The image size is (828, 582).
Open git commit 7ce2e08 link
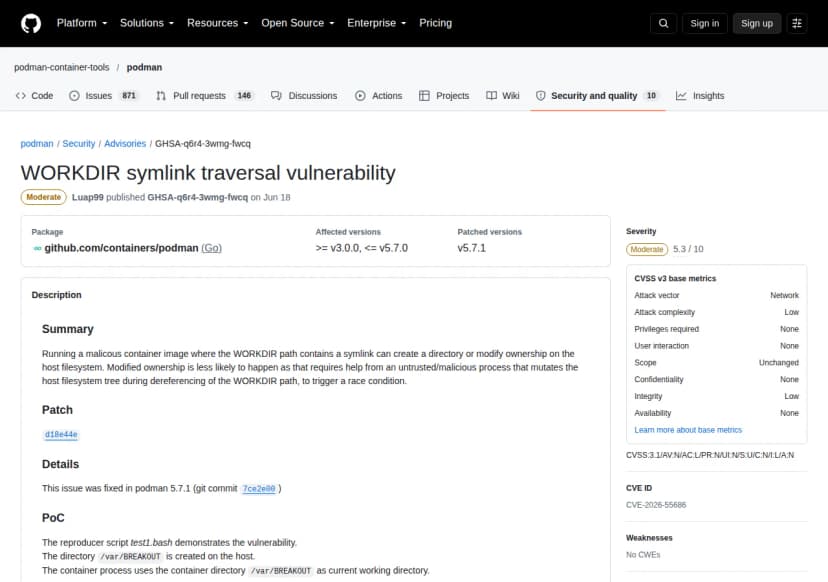[259, 489]
